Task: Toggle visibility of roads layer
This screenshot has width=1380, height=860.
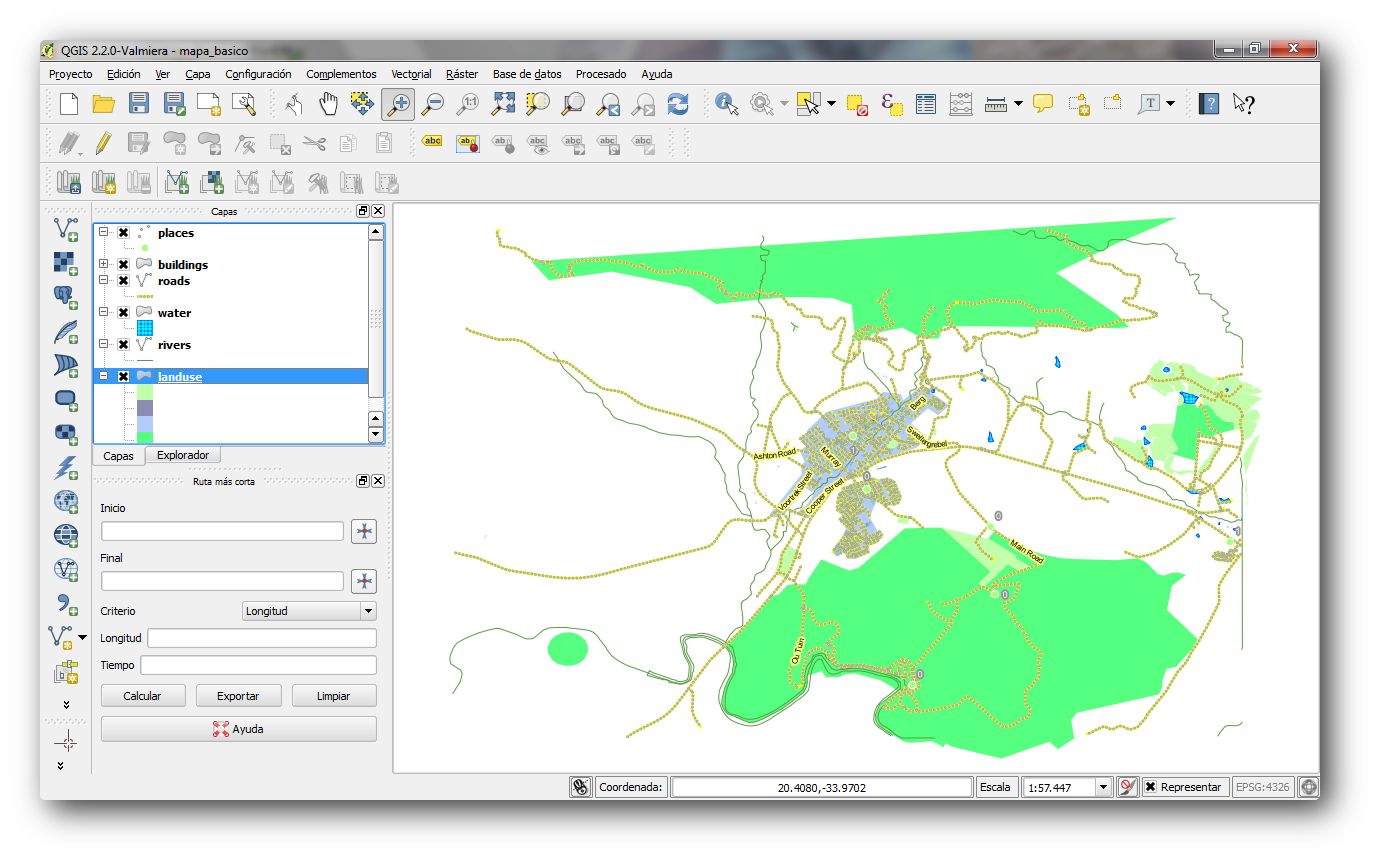Action: coord(123,281)
